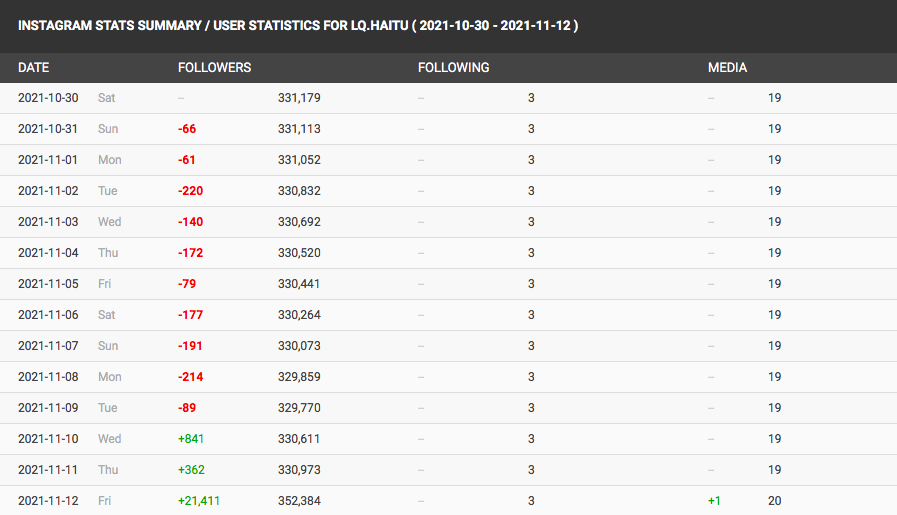Click the -214 follower change on Monday
This screenshot has width=897, height=515.
(x=190, y=377)
